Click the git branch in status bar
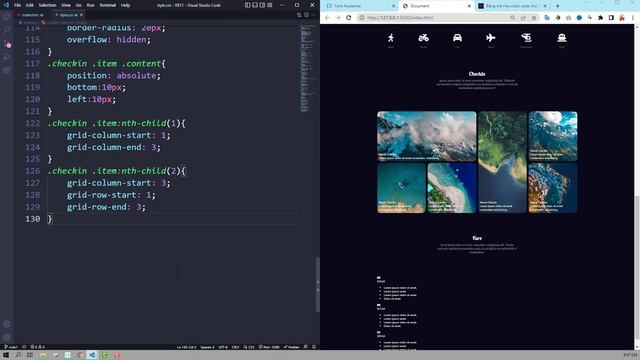Screen dimensions: 640x360 (x=11, y=347)
